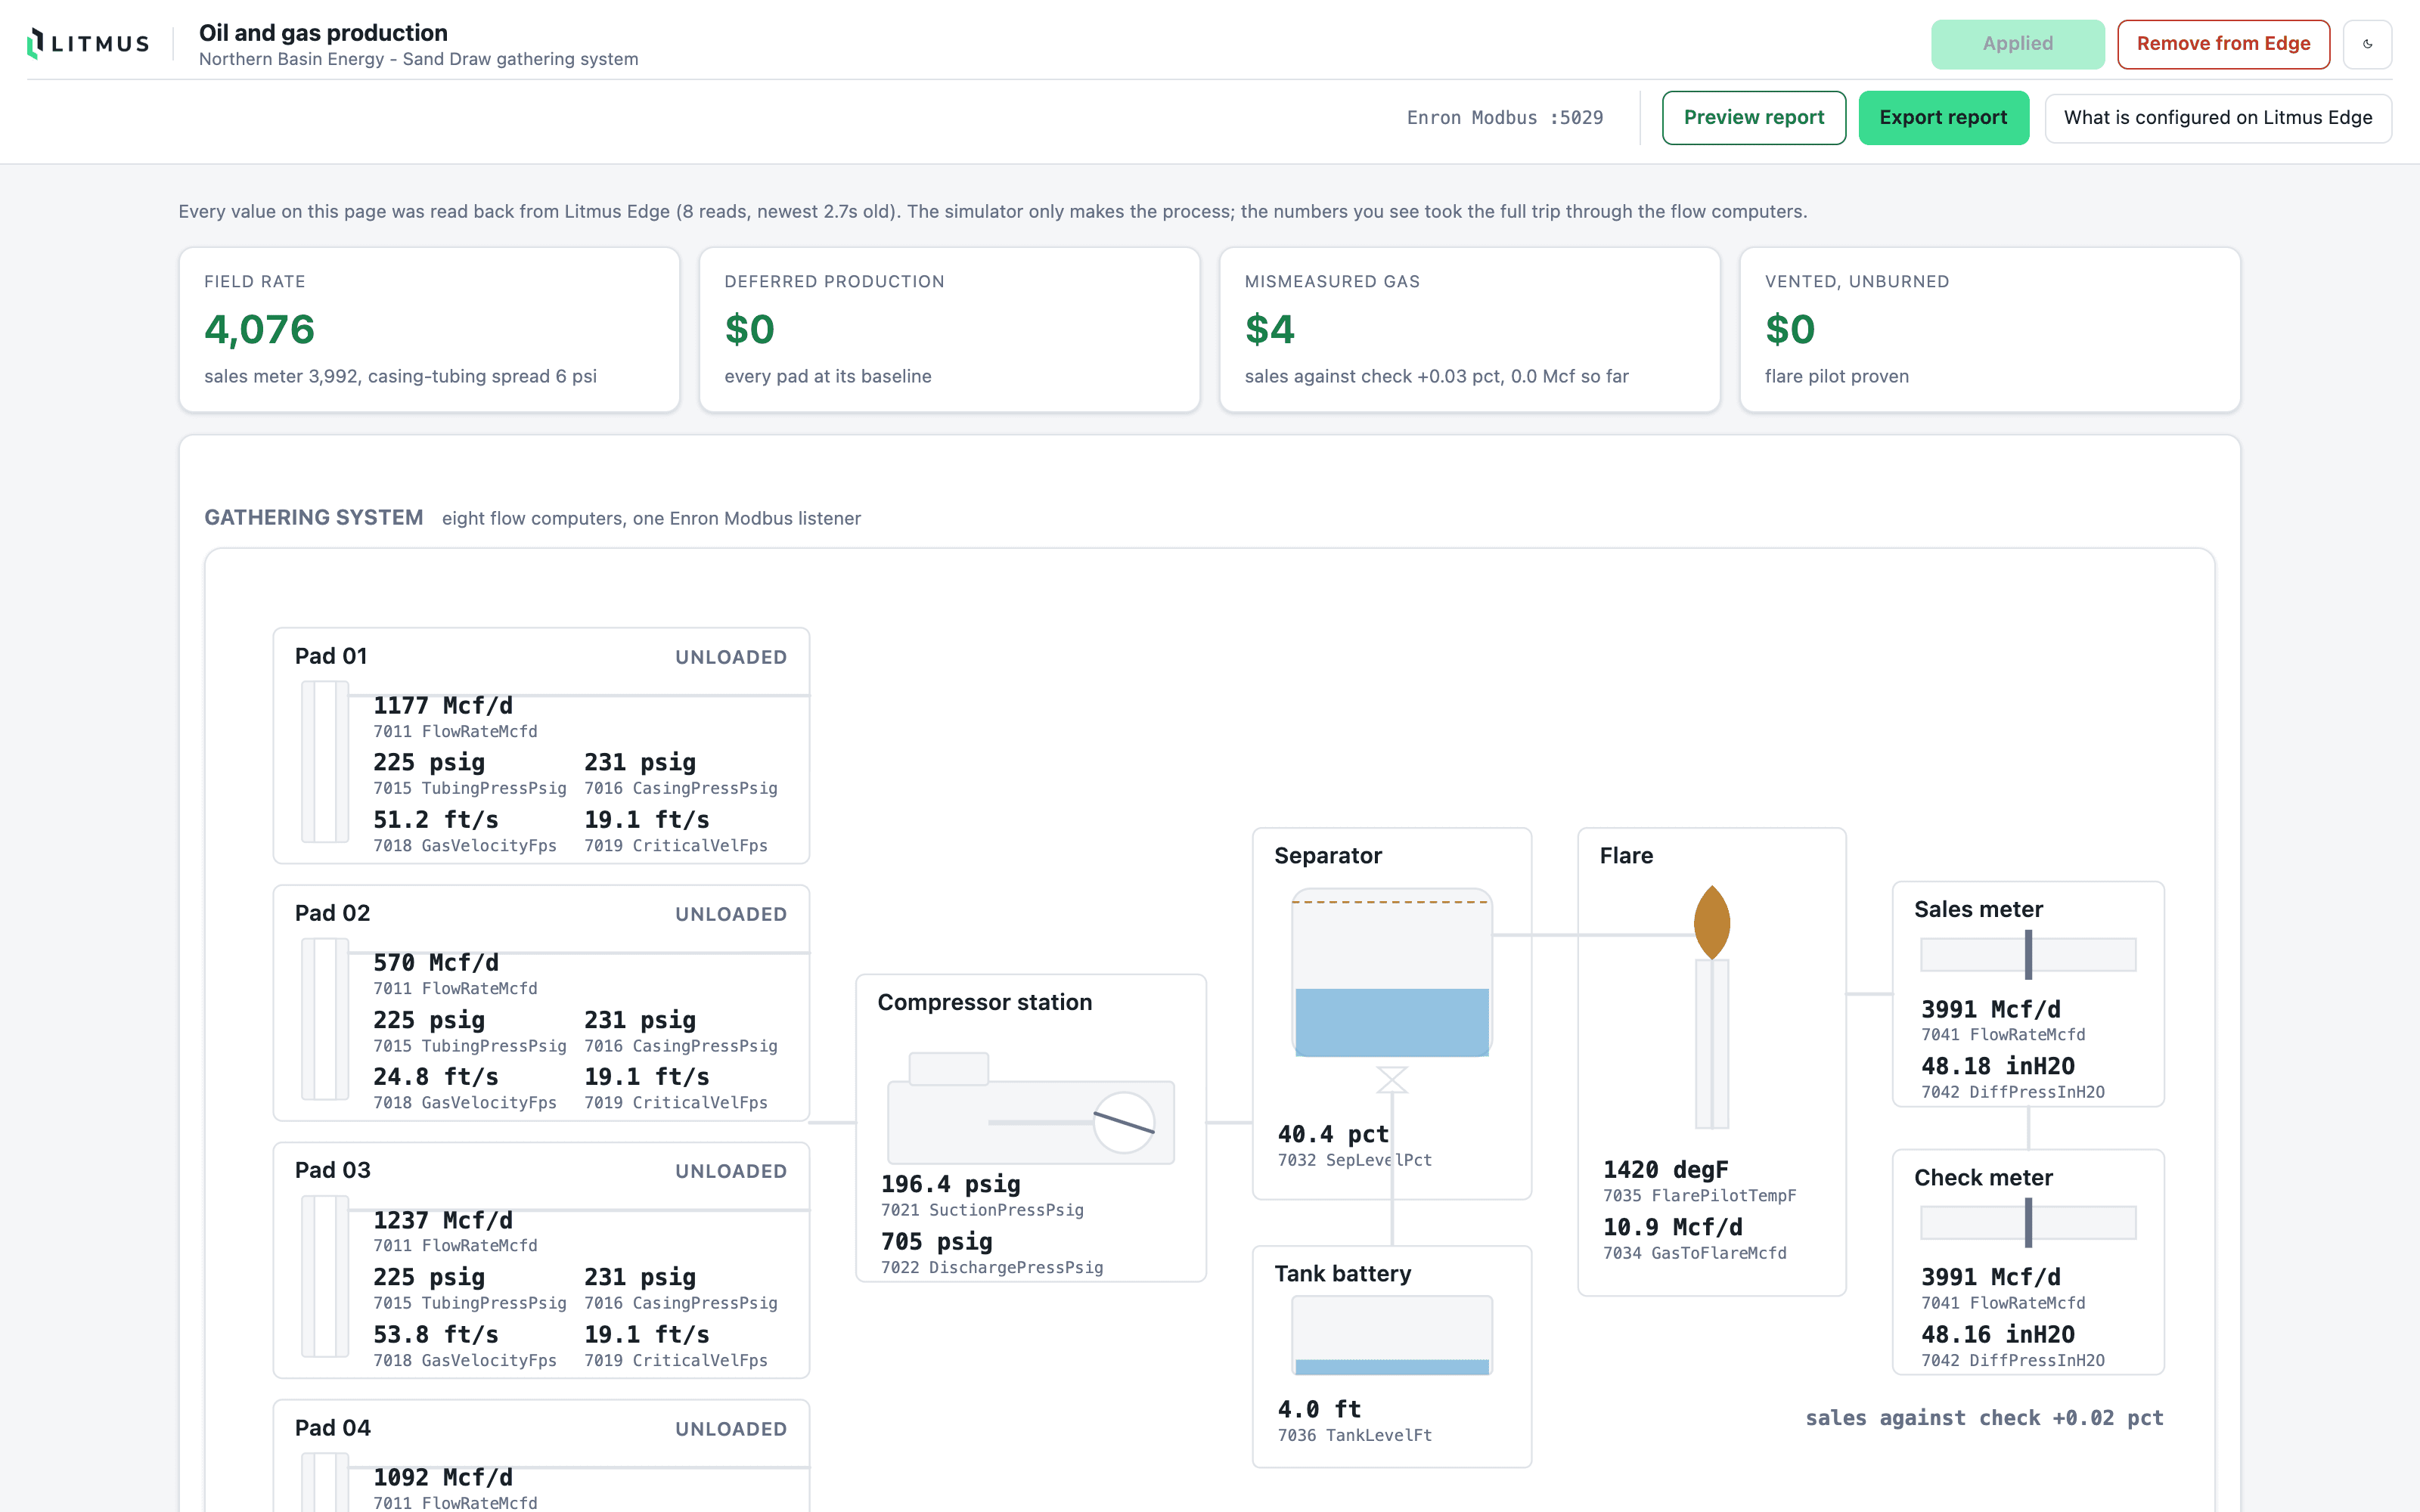Click the Pad 02 title

tap(332, 913)
